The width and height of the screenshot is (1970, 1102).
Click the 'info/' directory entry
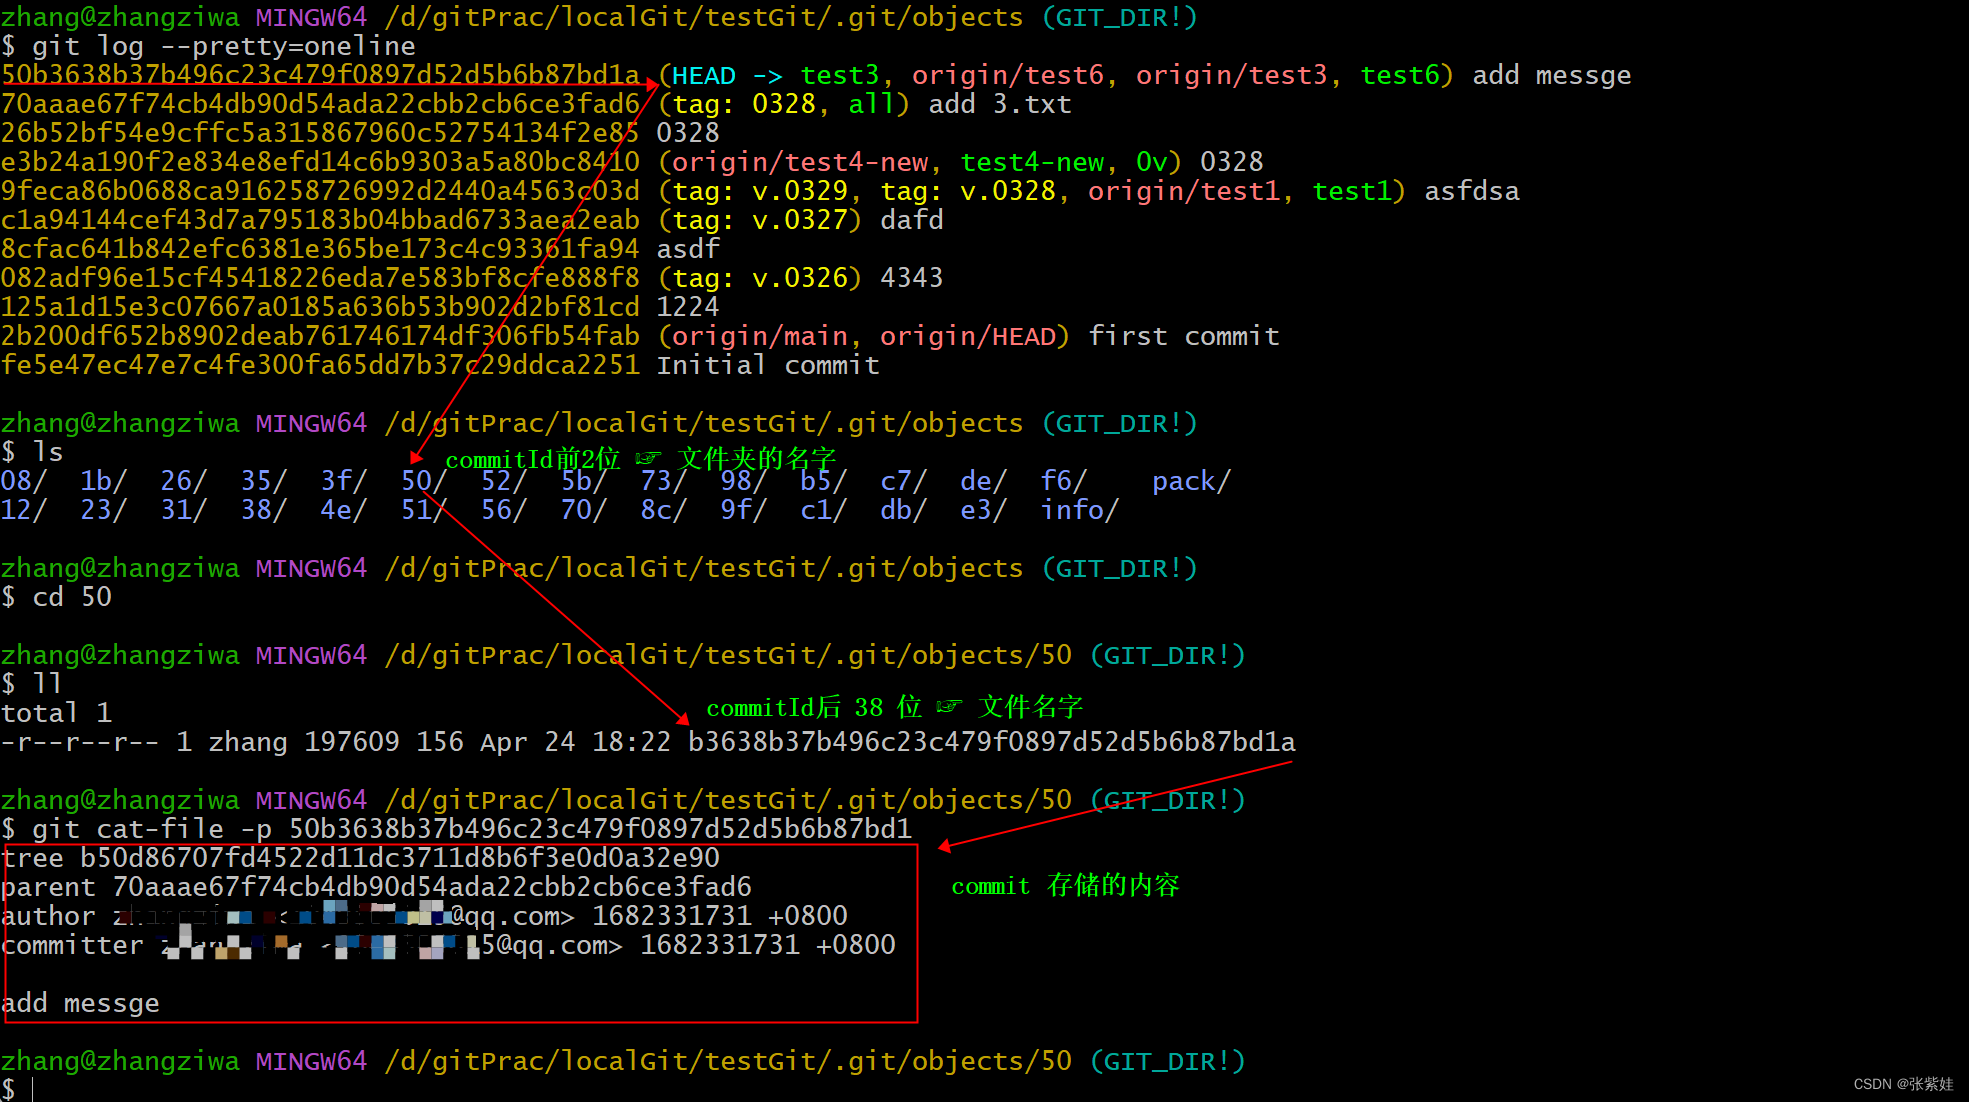tap(1078, 510)
